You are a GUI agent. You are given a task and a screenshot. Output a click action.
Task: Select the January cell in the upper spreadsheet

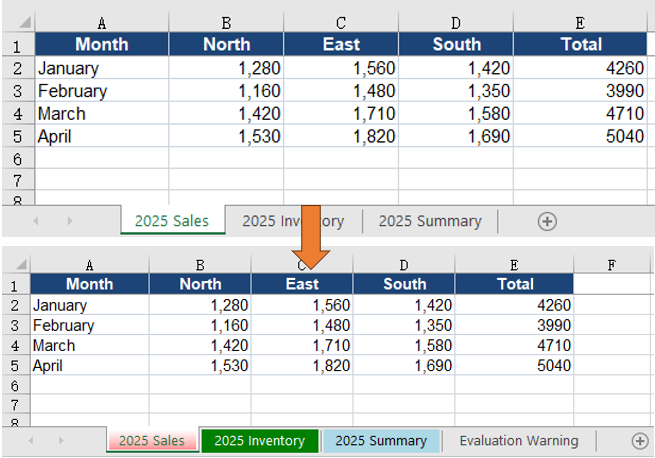(102, 68)
